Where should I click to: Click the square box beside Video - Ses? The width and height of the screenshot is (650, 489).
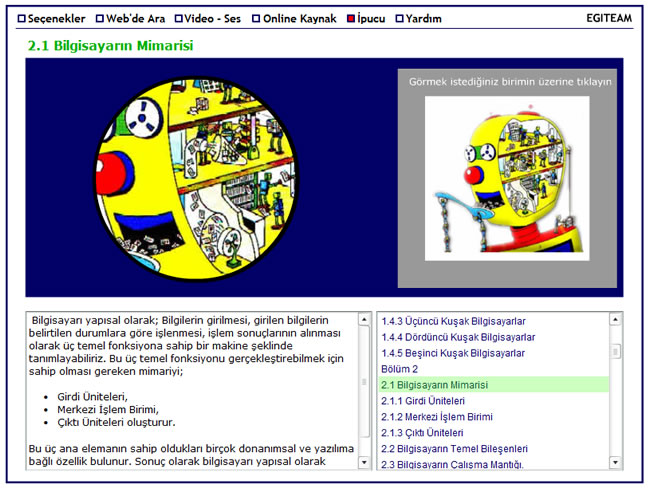click(179, 19)
